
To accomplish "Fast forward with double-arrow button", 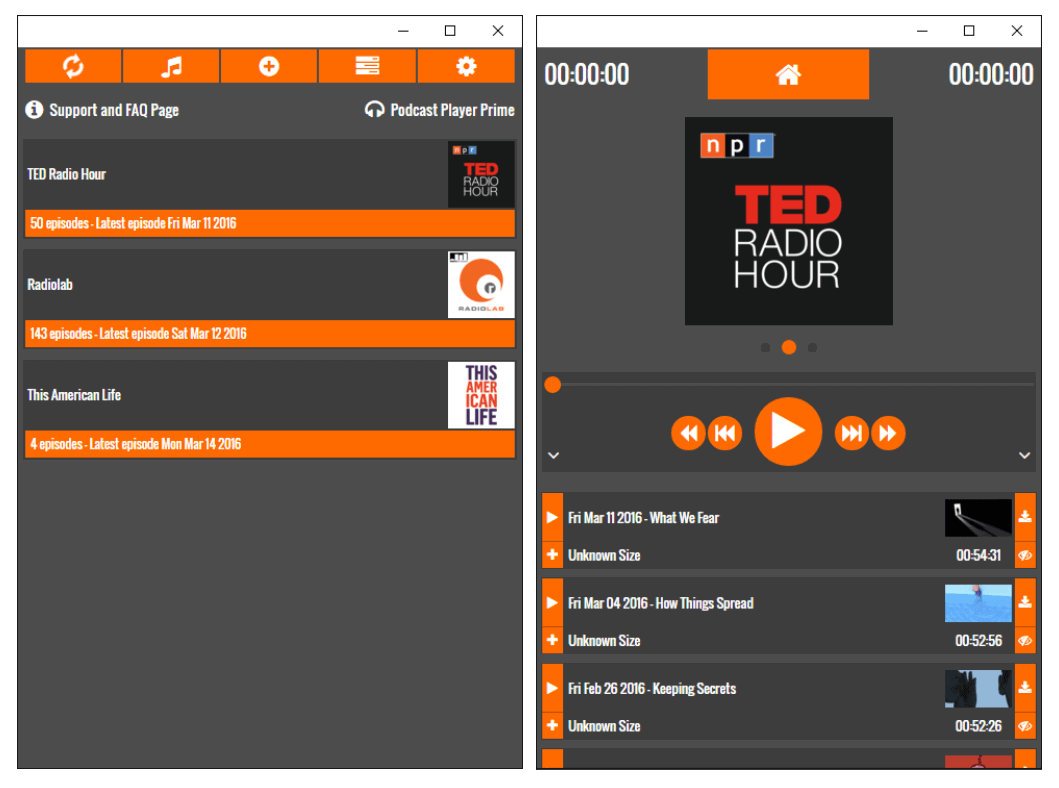I will pos(888,433).
